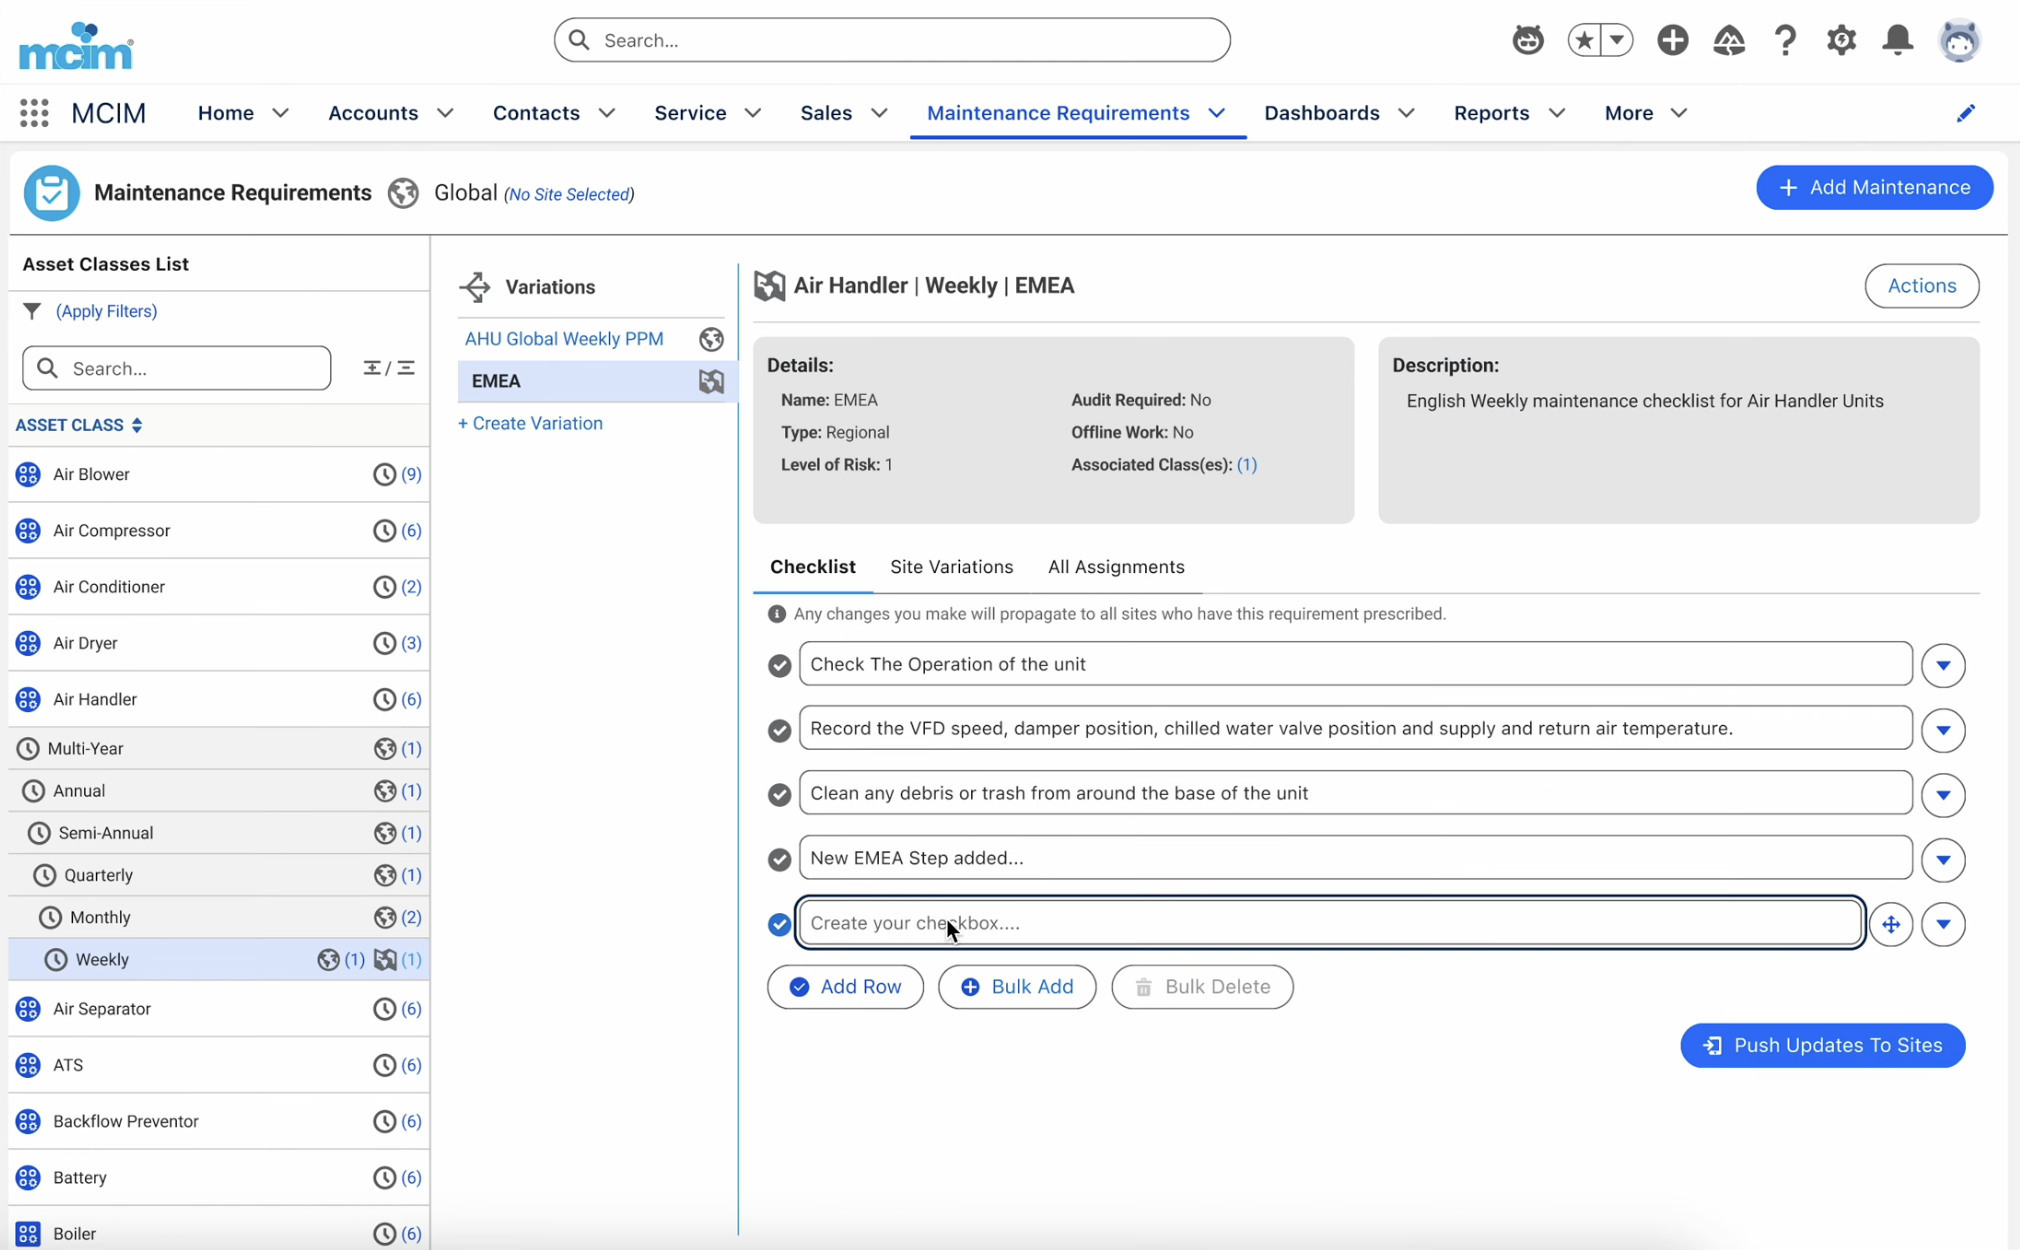Click the Add Row button

(x=845, y=987)
